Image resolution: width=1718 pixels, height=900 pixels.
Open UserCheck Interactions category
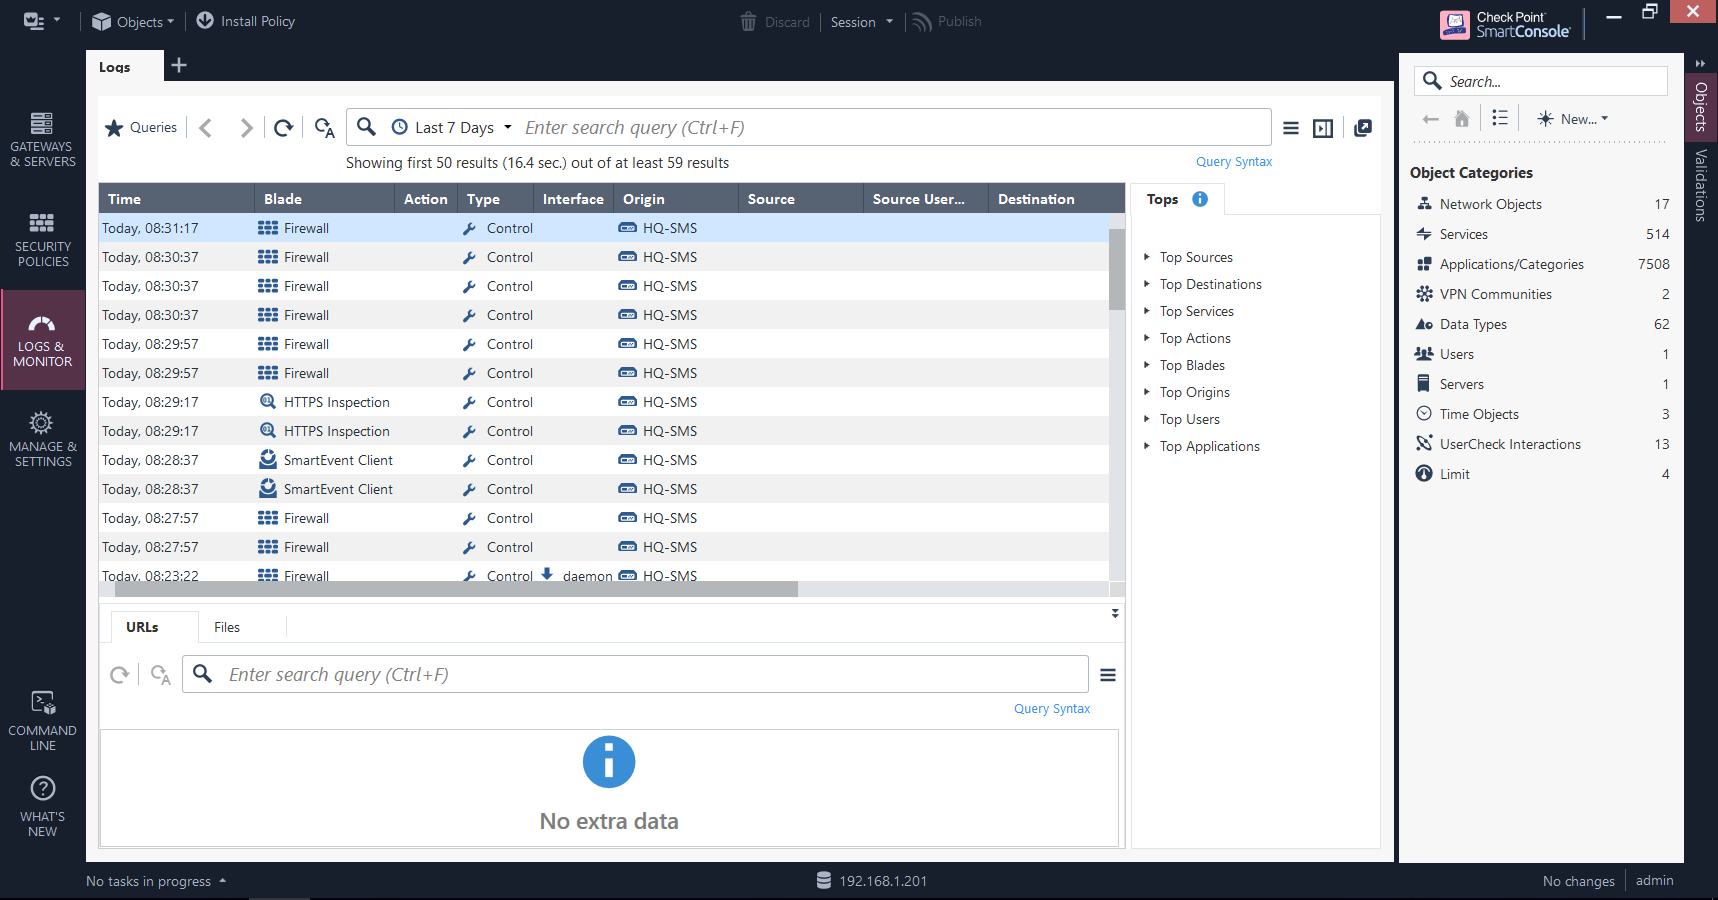[1542, 444]
